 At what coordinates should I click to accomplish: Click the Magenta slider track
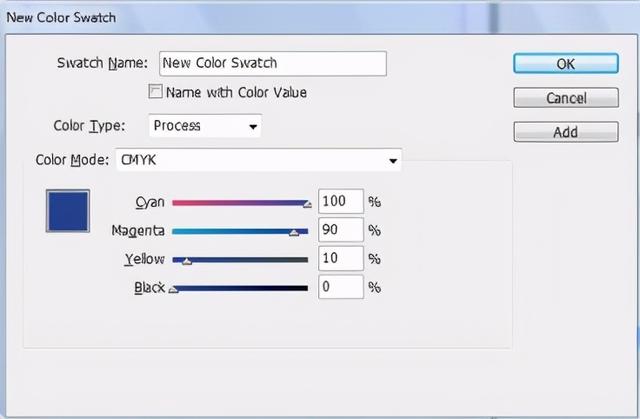(x=240, y=231)
